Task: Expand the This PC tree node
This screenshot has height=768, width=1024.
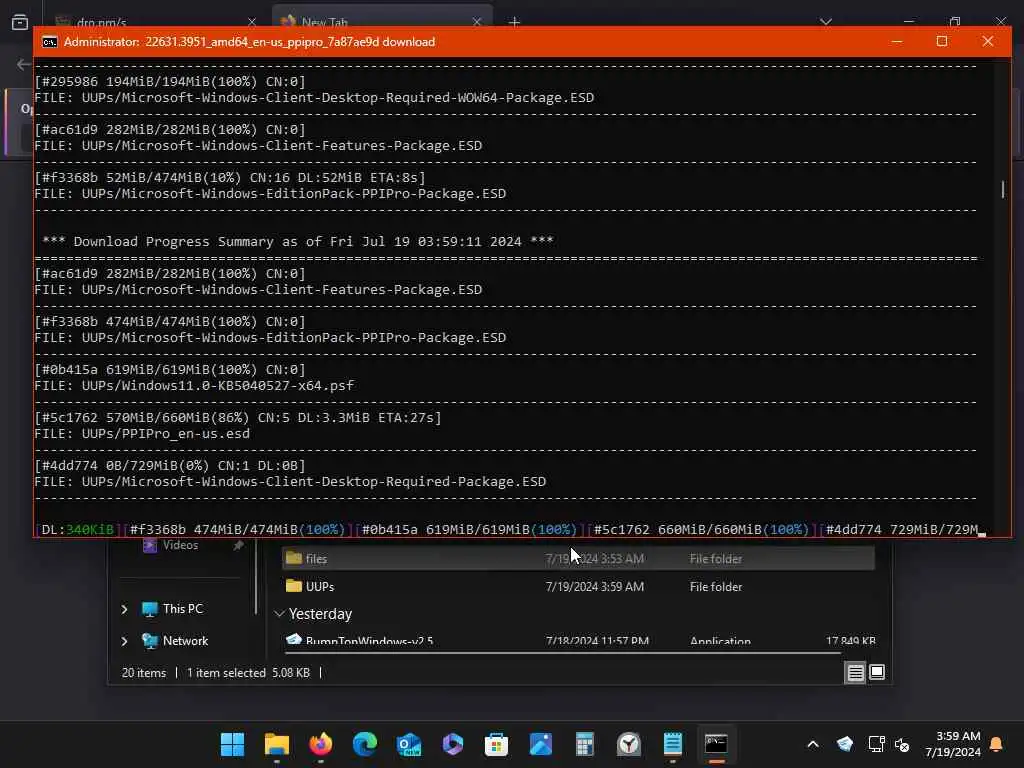Action: point(124,609)
